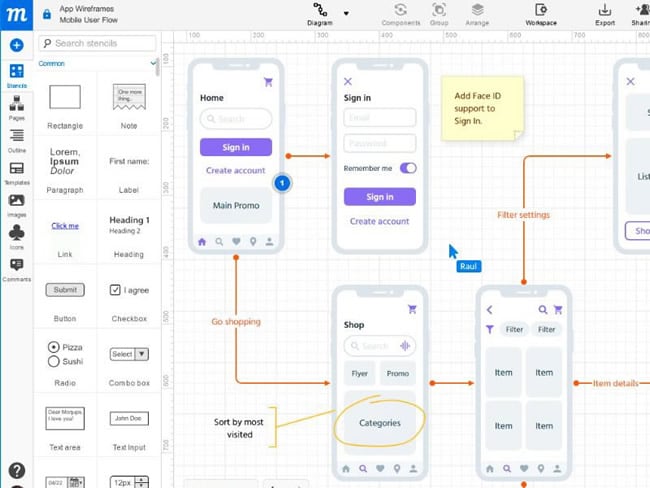Collapse the Common stencils section

(153, 63)
